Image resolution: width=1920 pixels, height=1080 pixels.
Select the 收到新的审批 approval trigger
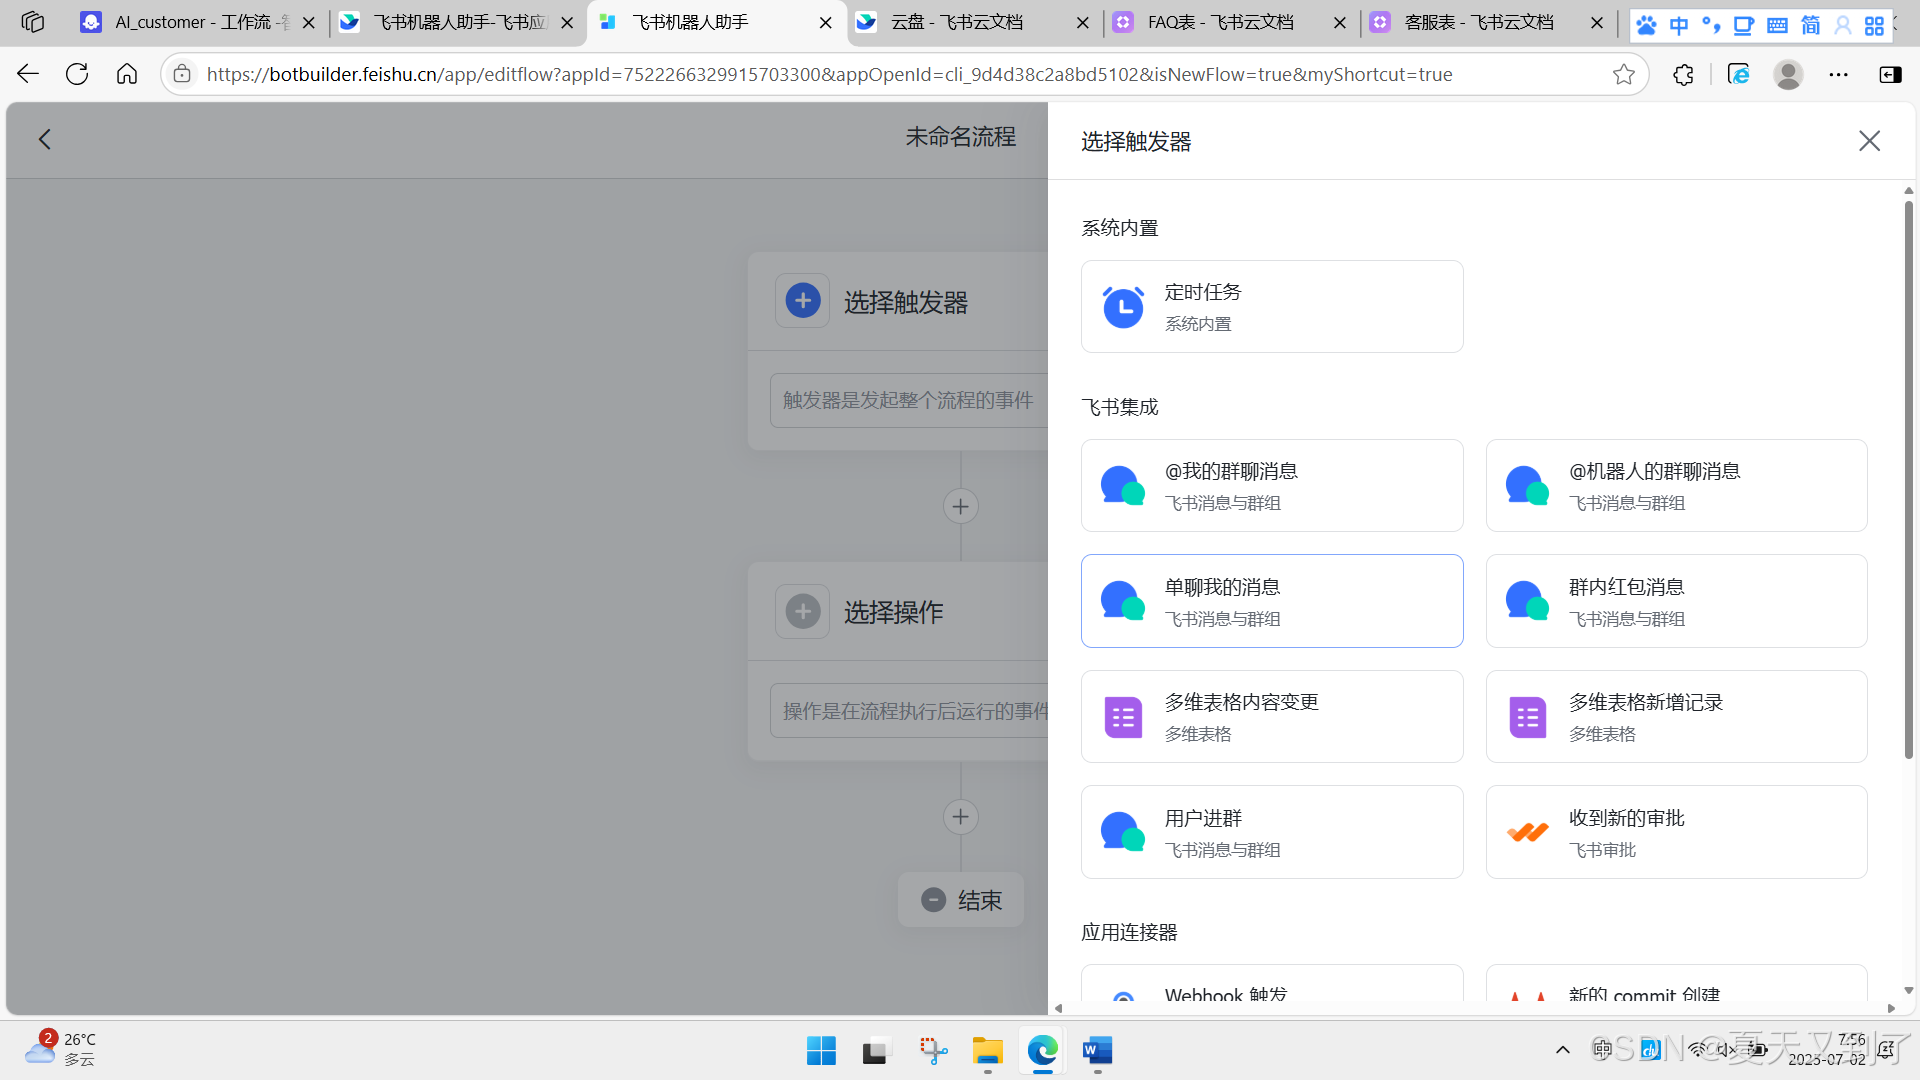pos(1676,832)
